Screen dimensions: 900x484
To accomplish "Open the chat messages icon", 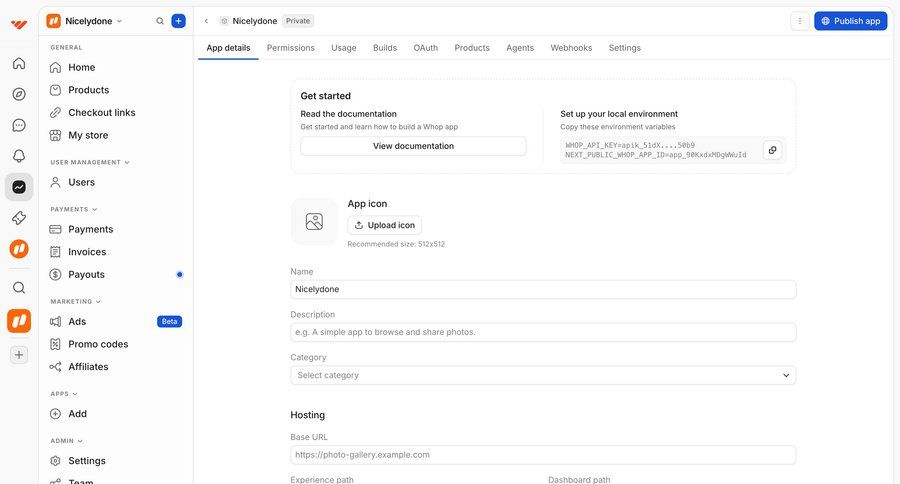I will tap(19, 125).
